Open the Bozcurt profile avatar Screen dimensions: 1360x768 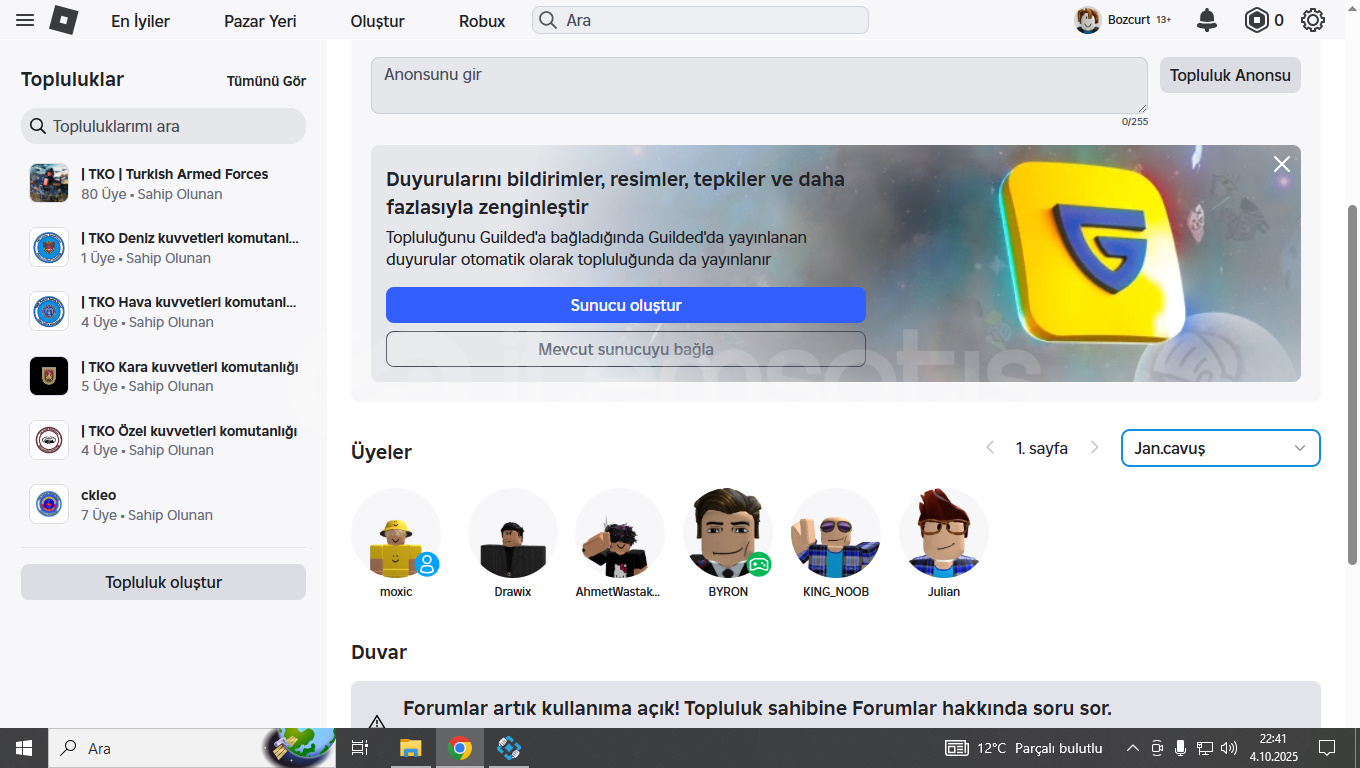click(1087, 20)
